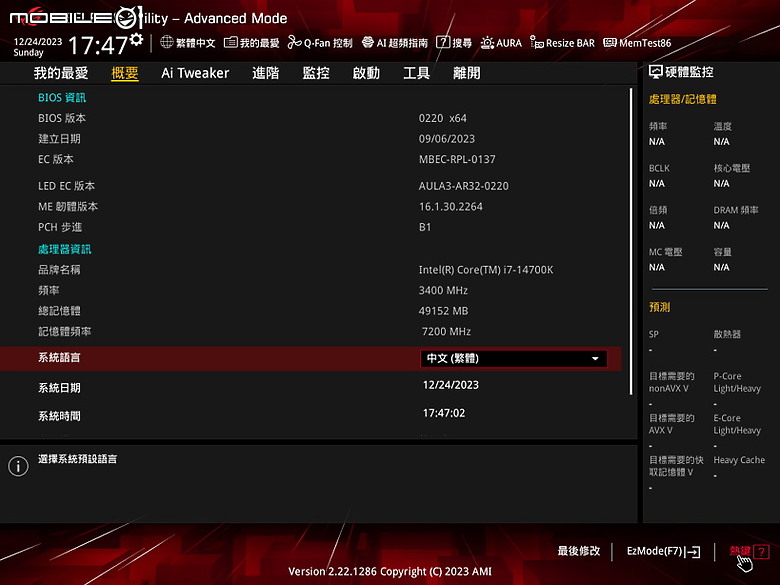Select the 概要 main tab
Screen dimensions: 780x585
(x=124, y=73)
